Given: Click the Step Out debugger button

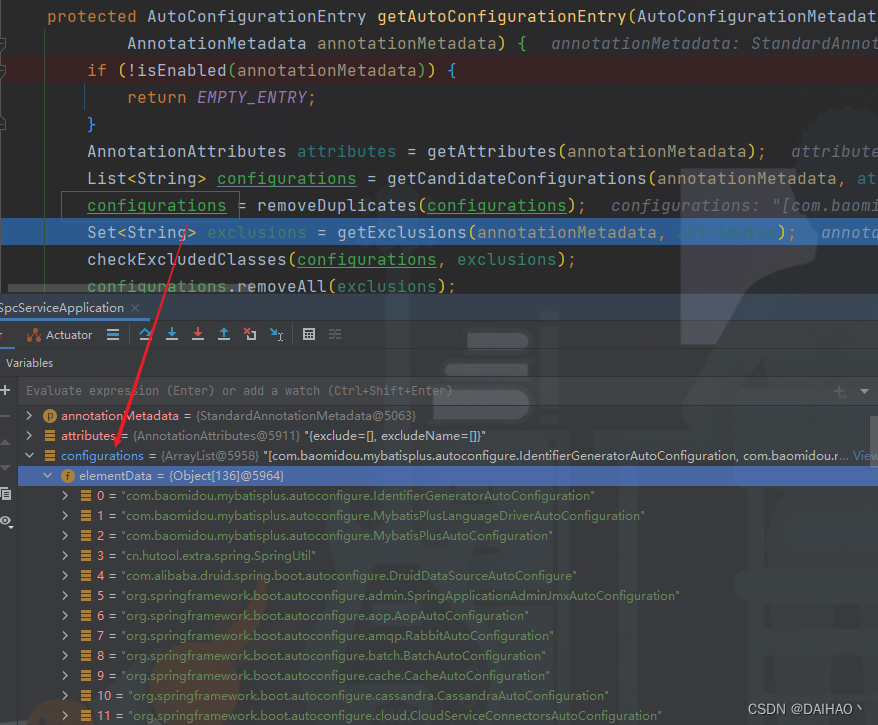Looking at the screenshot, I should (x=224, y=334).
